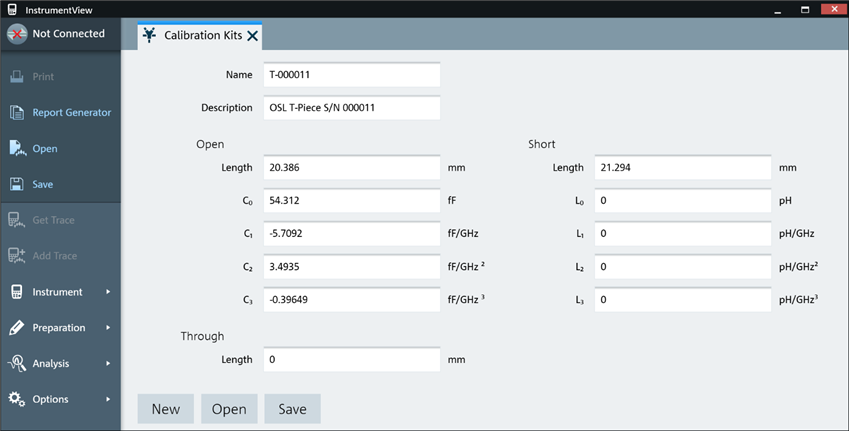Click the Calibration Kits tab icon
Screen dimensions: 849x431
149,35
